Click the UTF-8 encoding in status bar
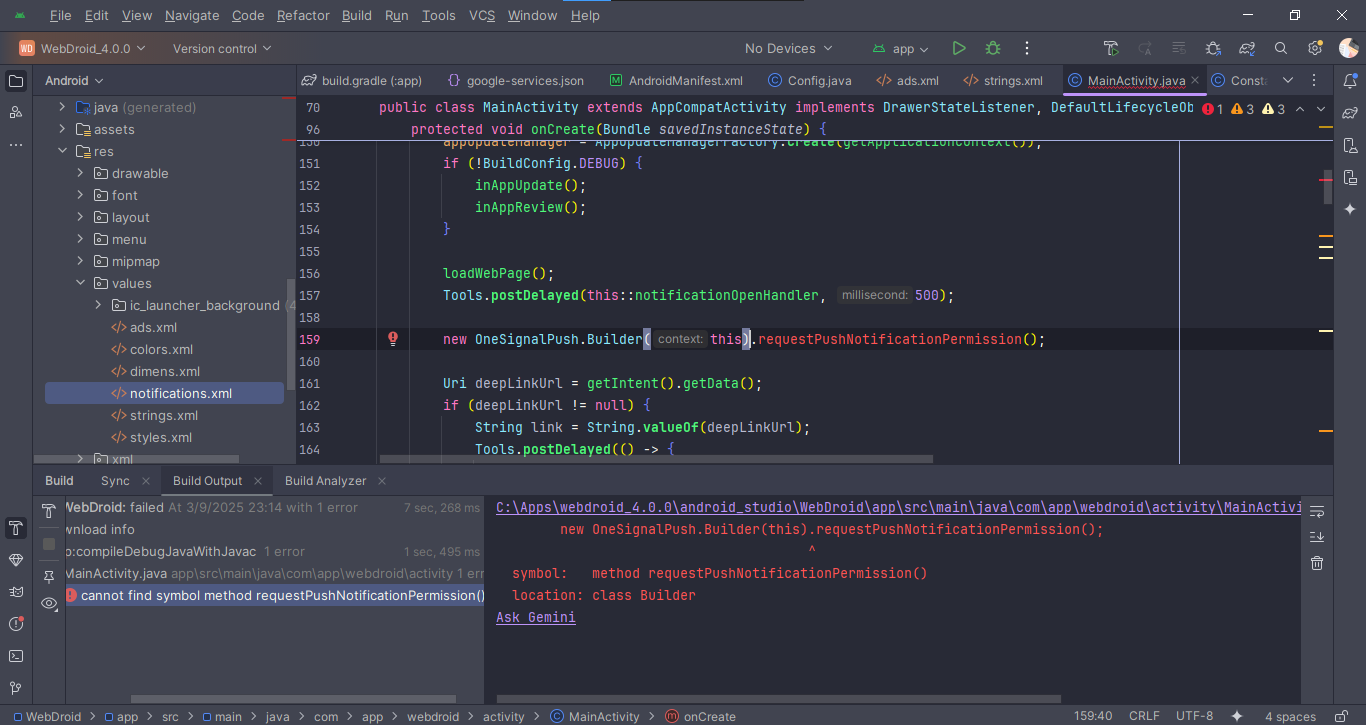 [1195, 716]
